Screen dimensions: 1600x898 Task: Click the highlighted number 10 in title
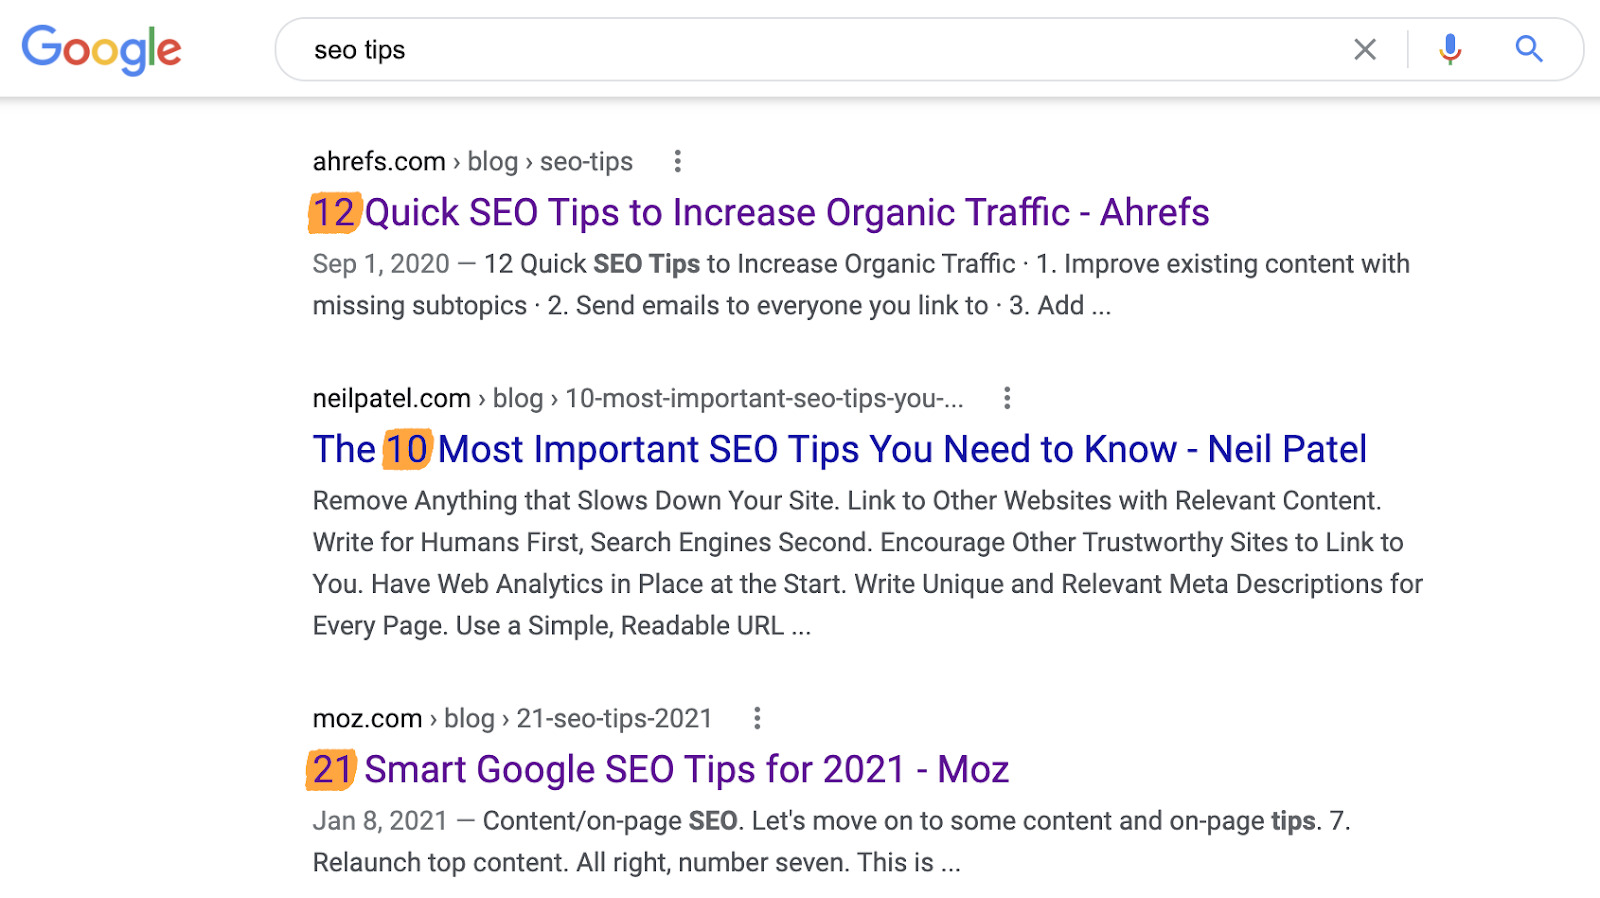coord(407,450)
